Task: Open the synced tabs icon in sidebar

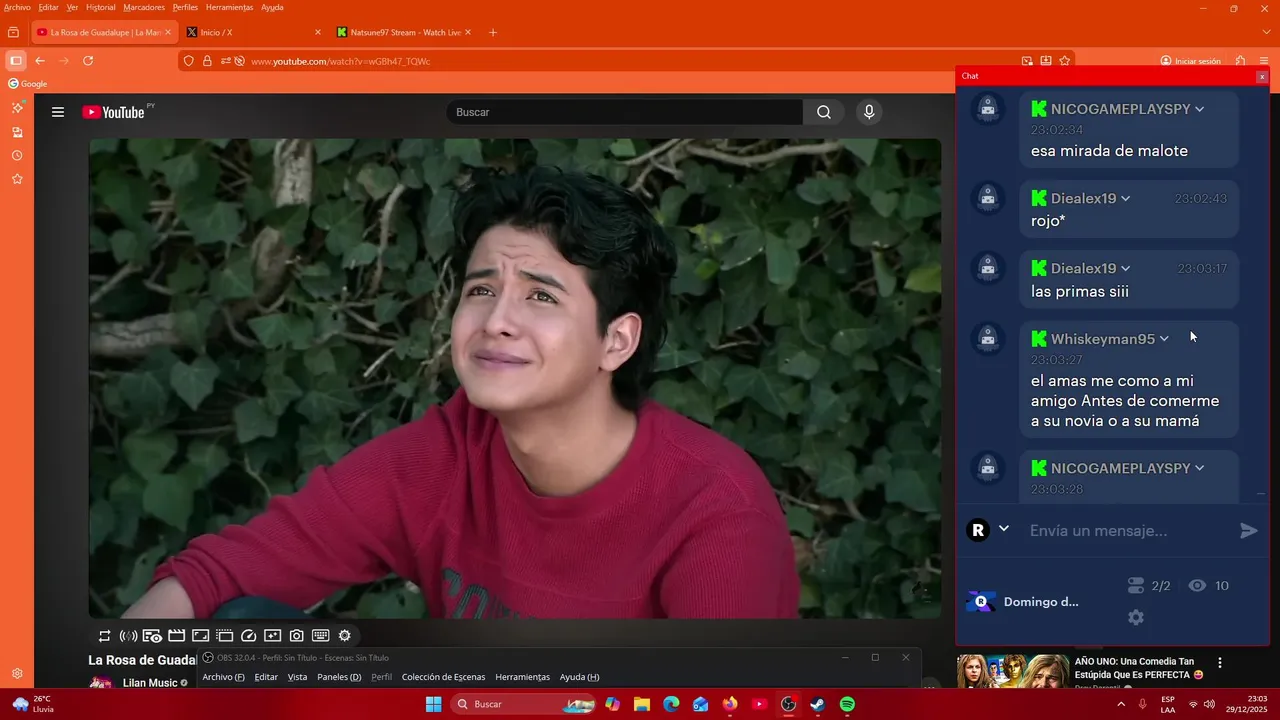Action: [17, 132]
